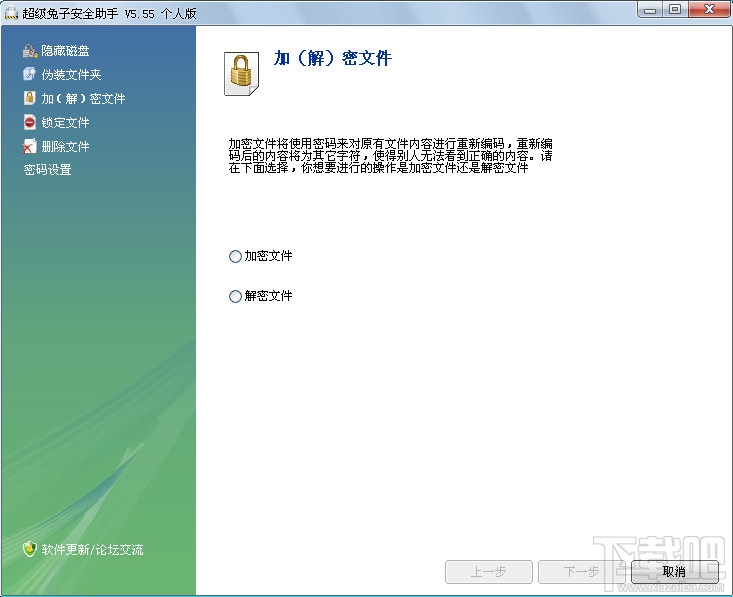Close the 超级兔子安全助手 window
Viewport: 733px width, 597px height.
click(709, 9)
